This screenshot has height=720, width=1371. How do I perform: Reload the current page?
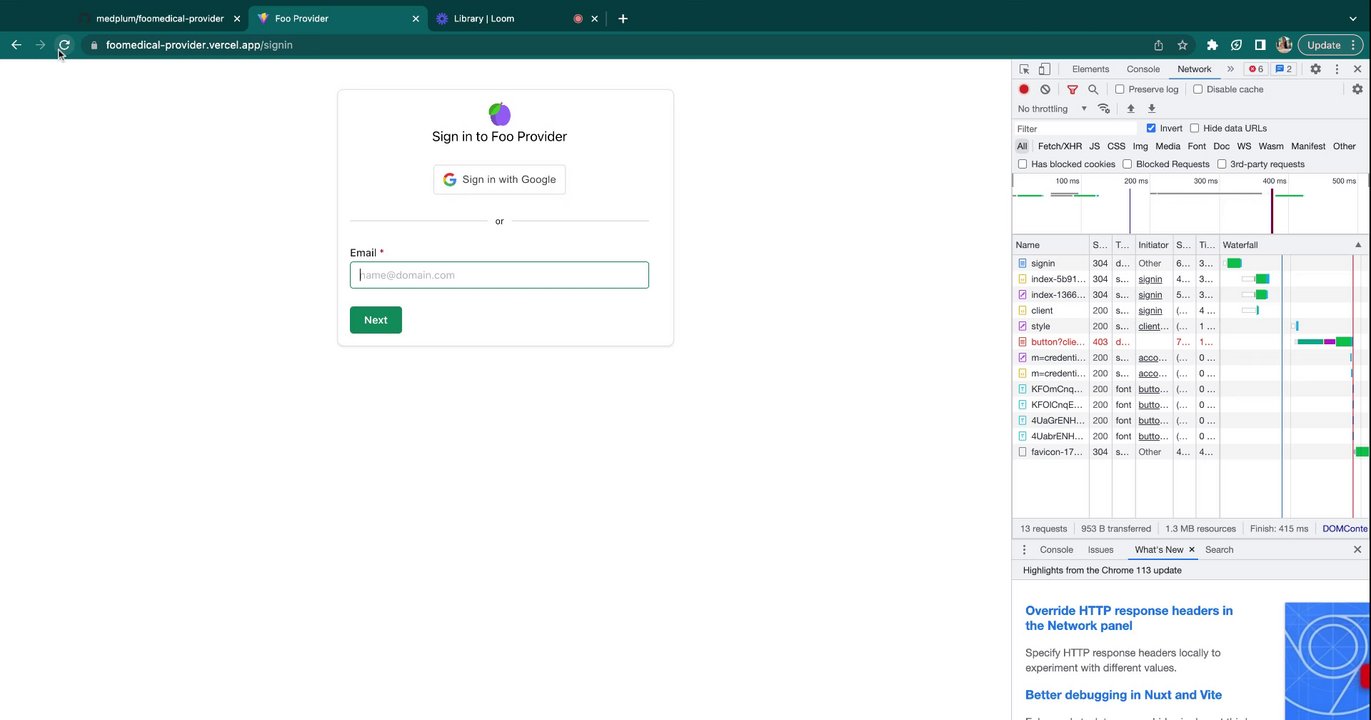(x=64, y=45)
